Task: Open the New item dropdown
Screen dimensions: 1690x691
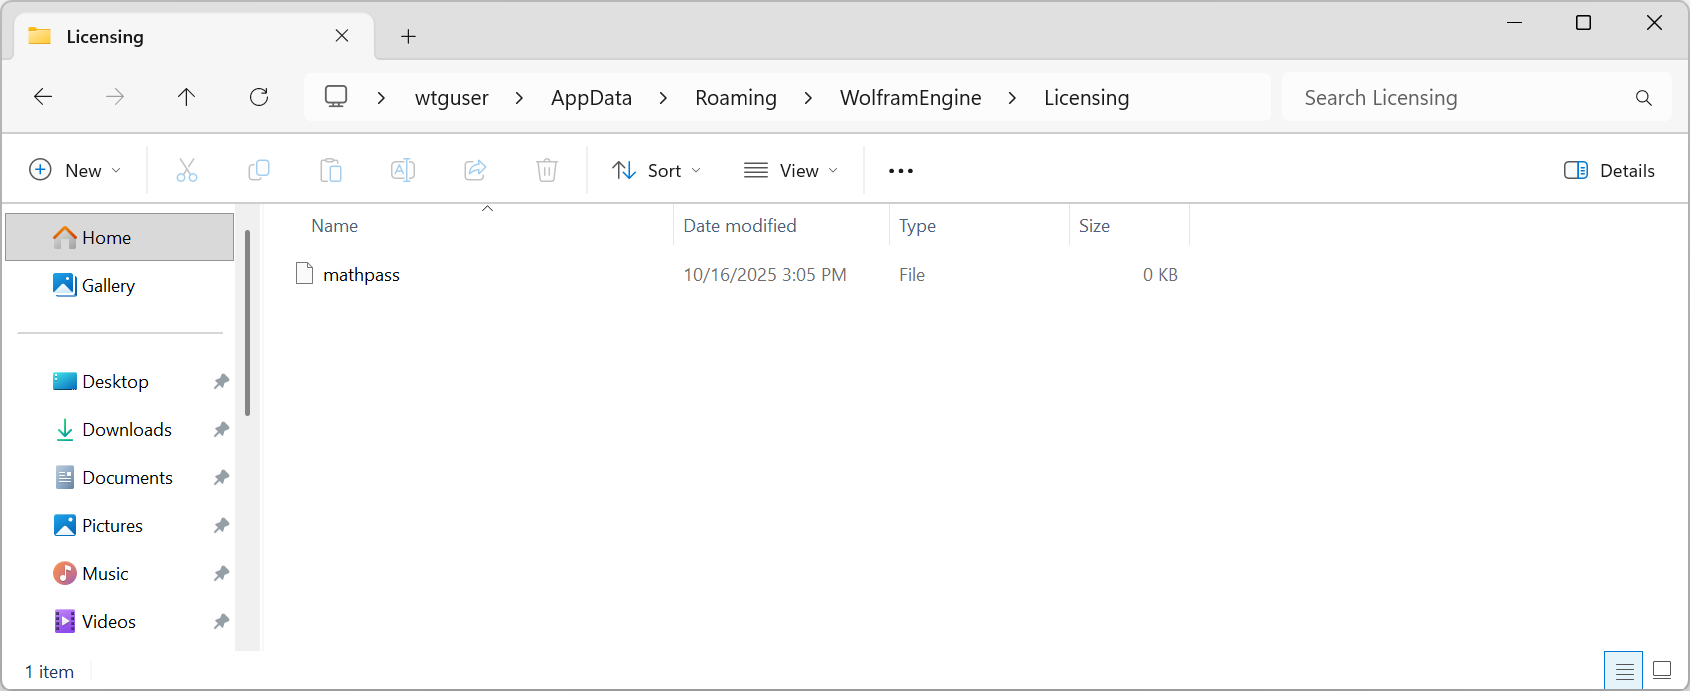Action: tap(75, 171)
